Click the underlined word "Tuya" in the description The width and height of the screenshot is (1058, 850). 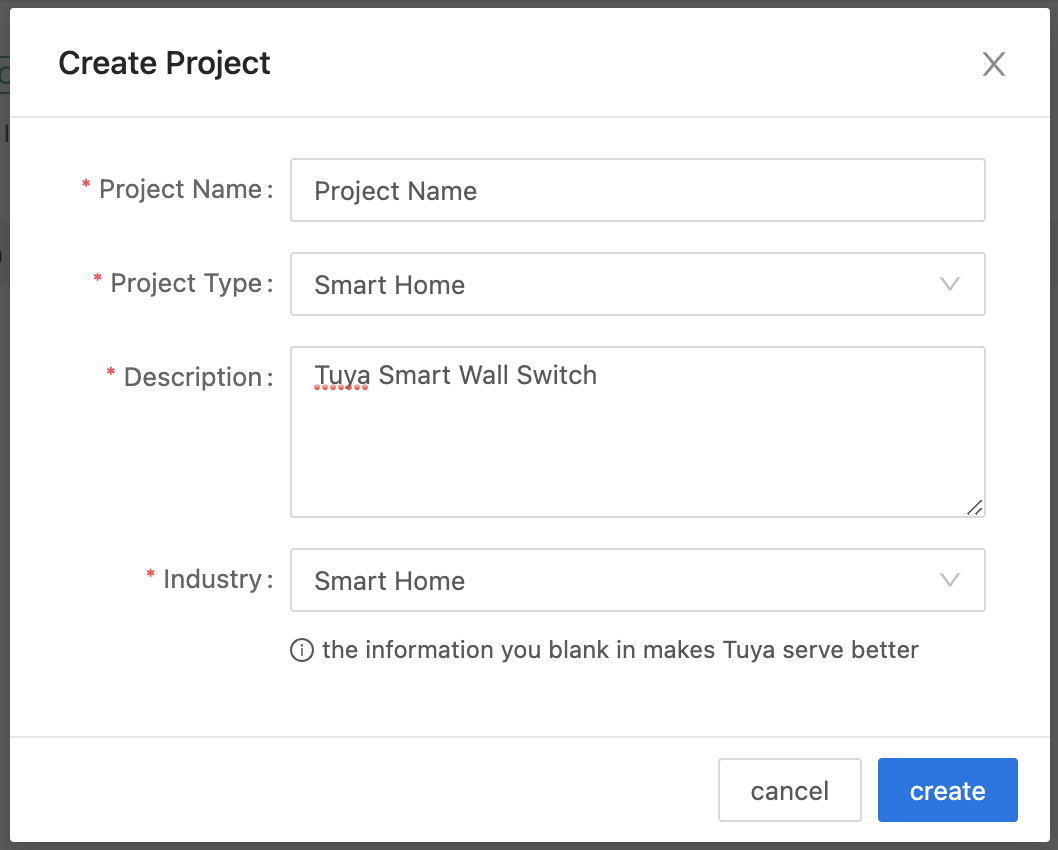point(342,376)
